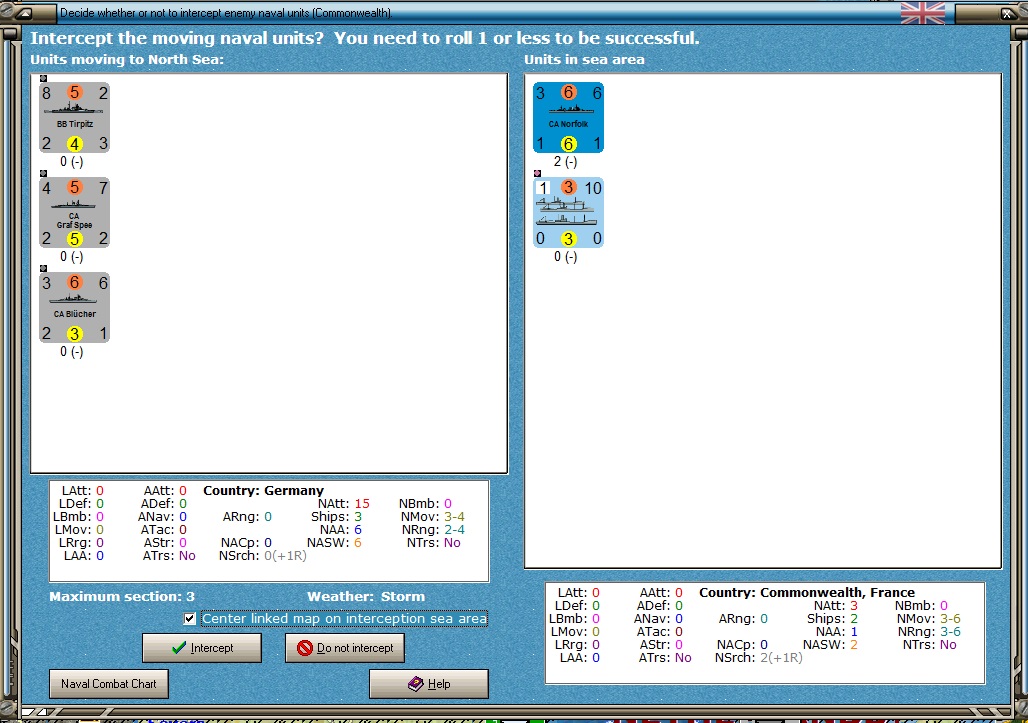Click the small marker above the convoy unit

point(538,174)
